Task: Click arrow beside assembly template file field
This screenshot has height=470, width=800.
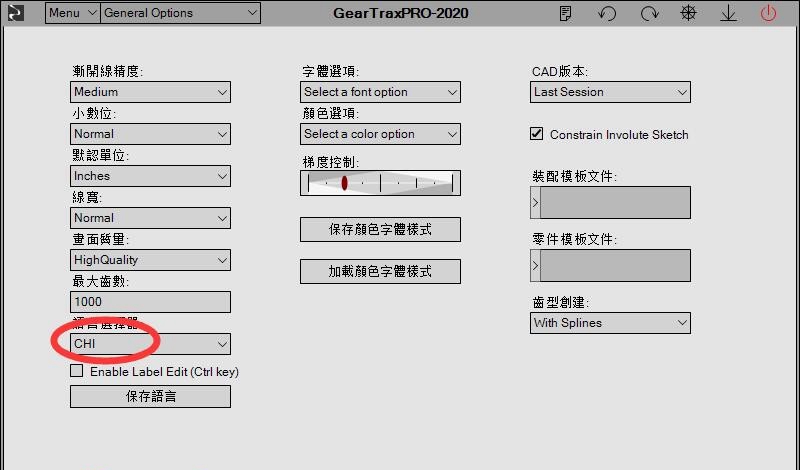Action: tap(535, 203)
